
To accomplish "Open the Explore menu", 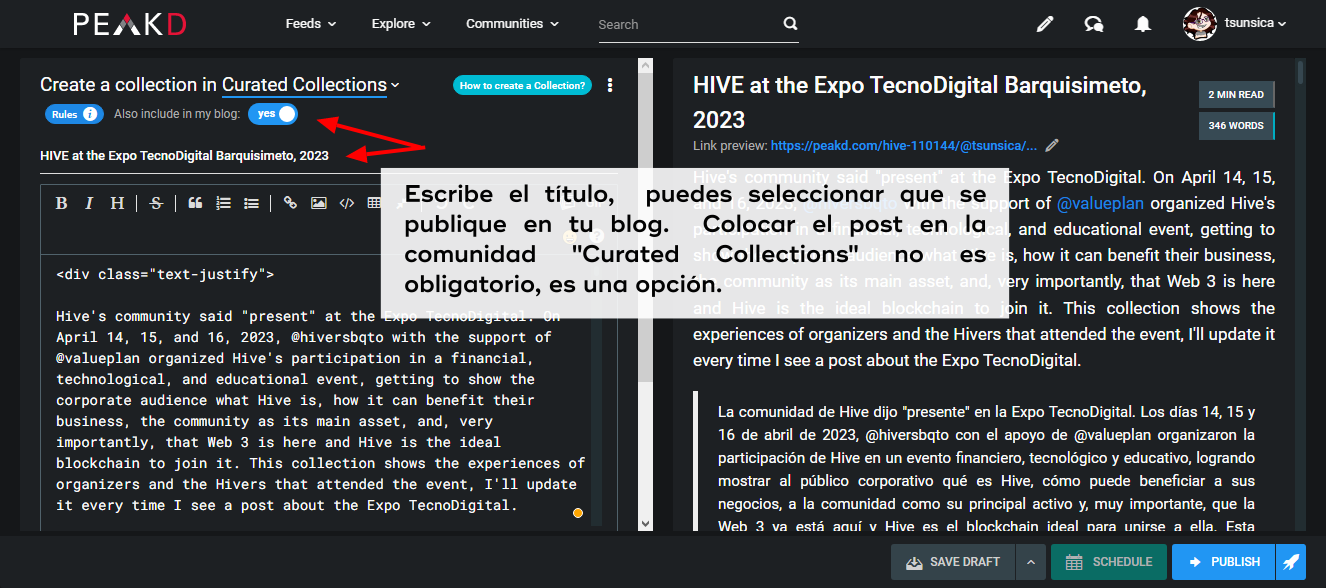I will point(401,24).
